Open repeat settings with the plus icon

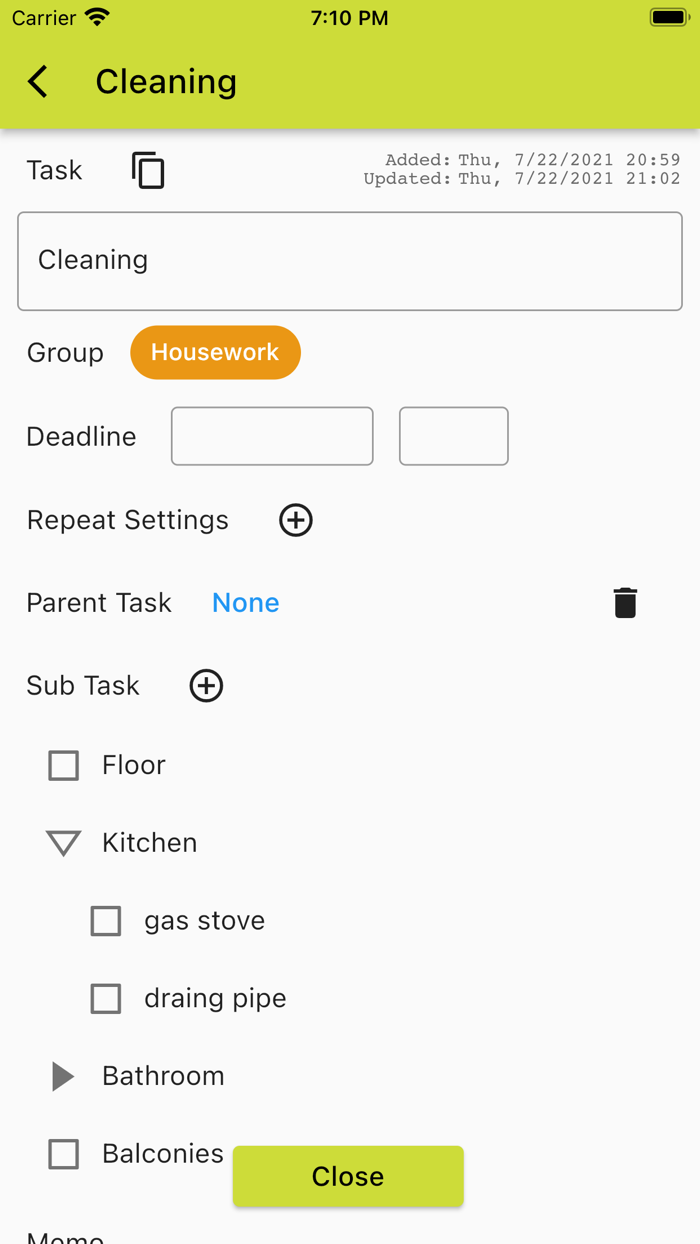(295, 520)
